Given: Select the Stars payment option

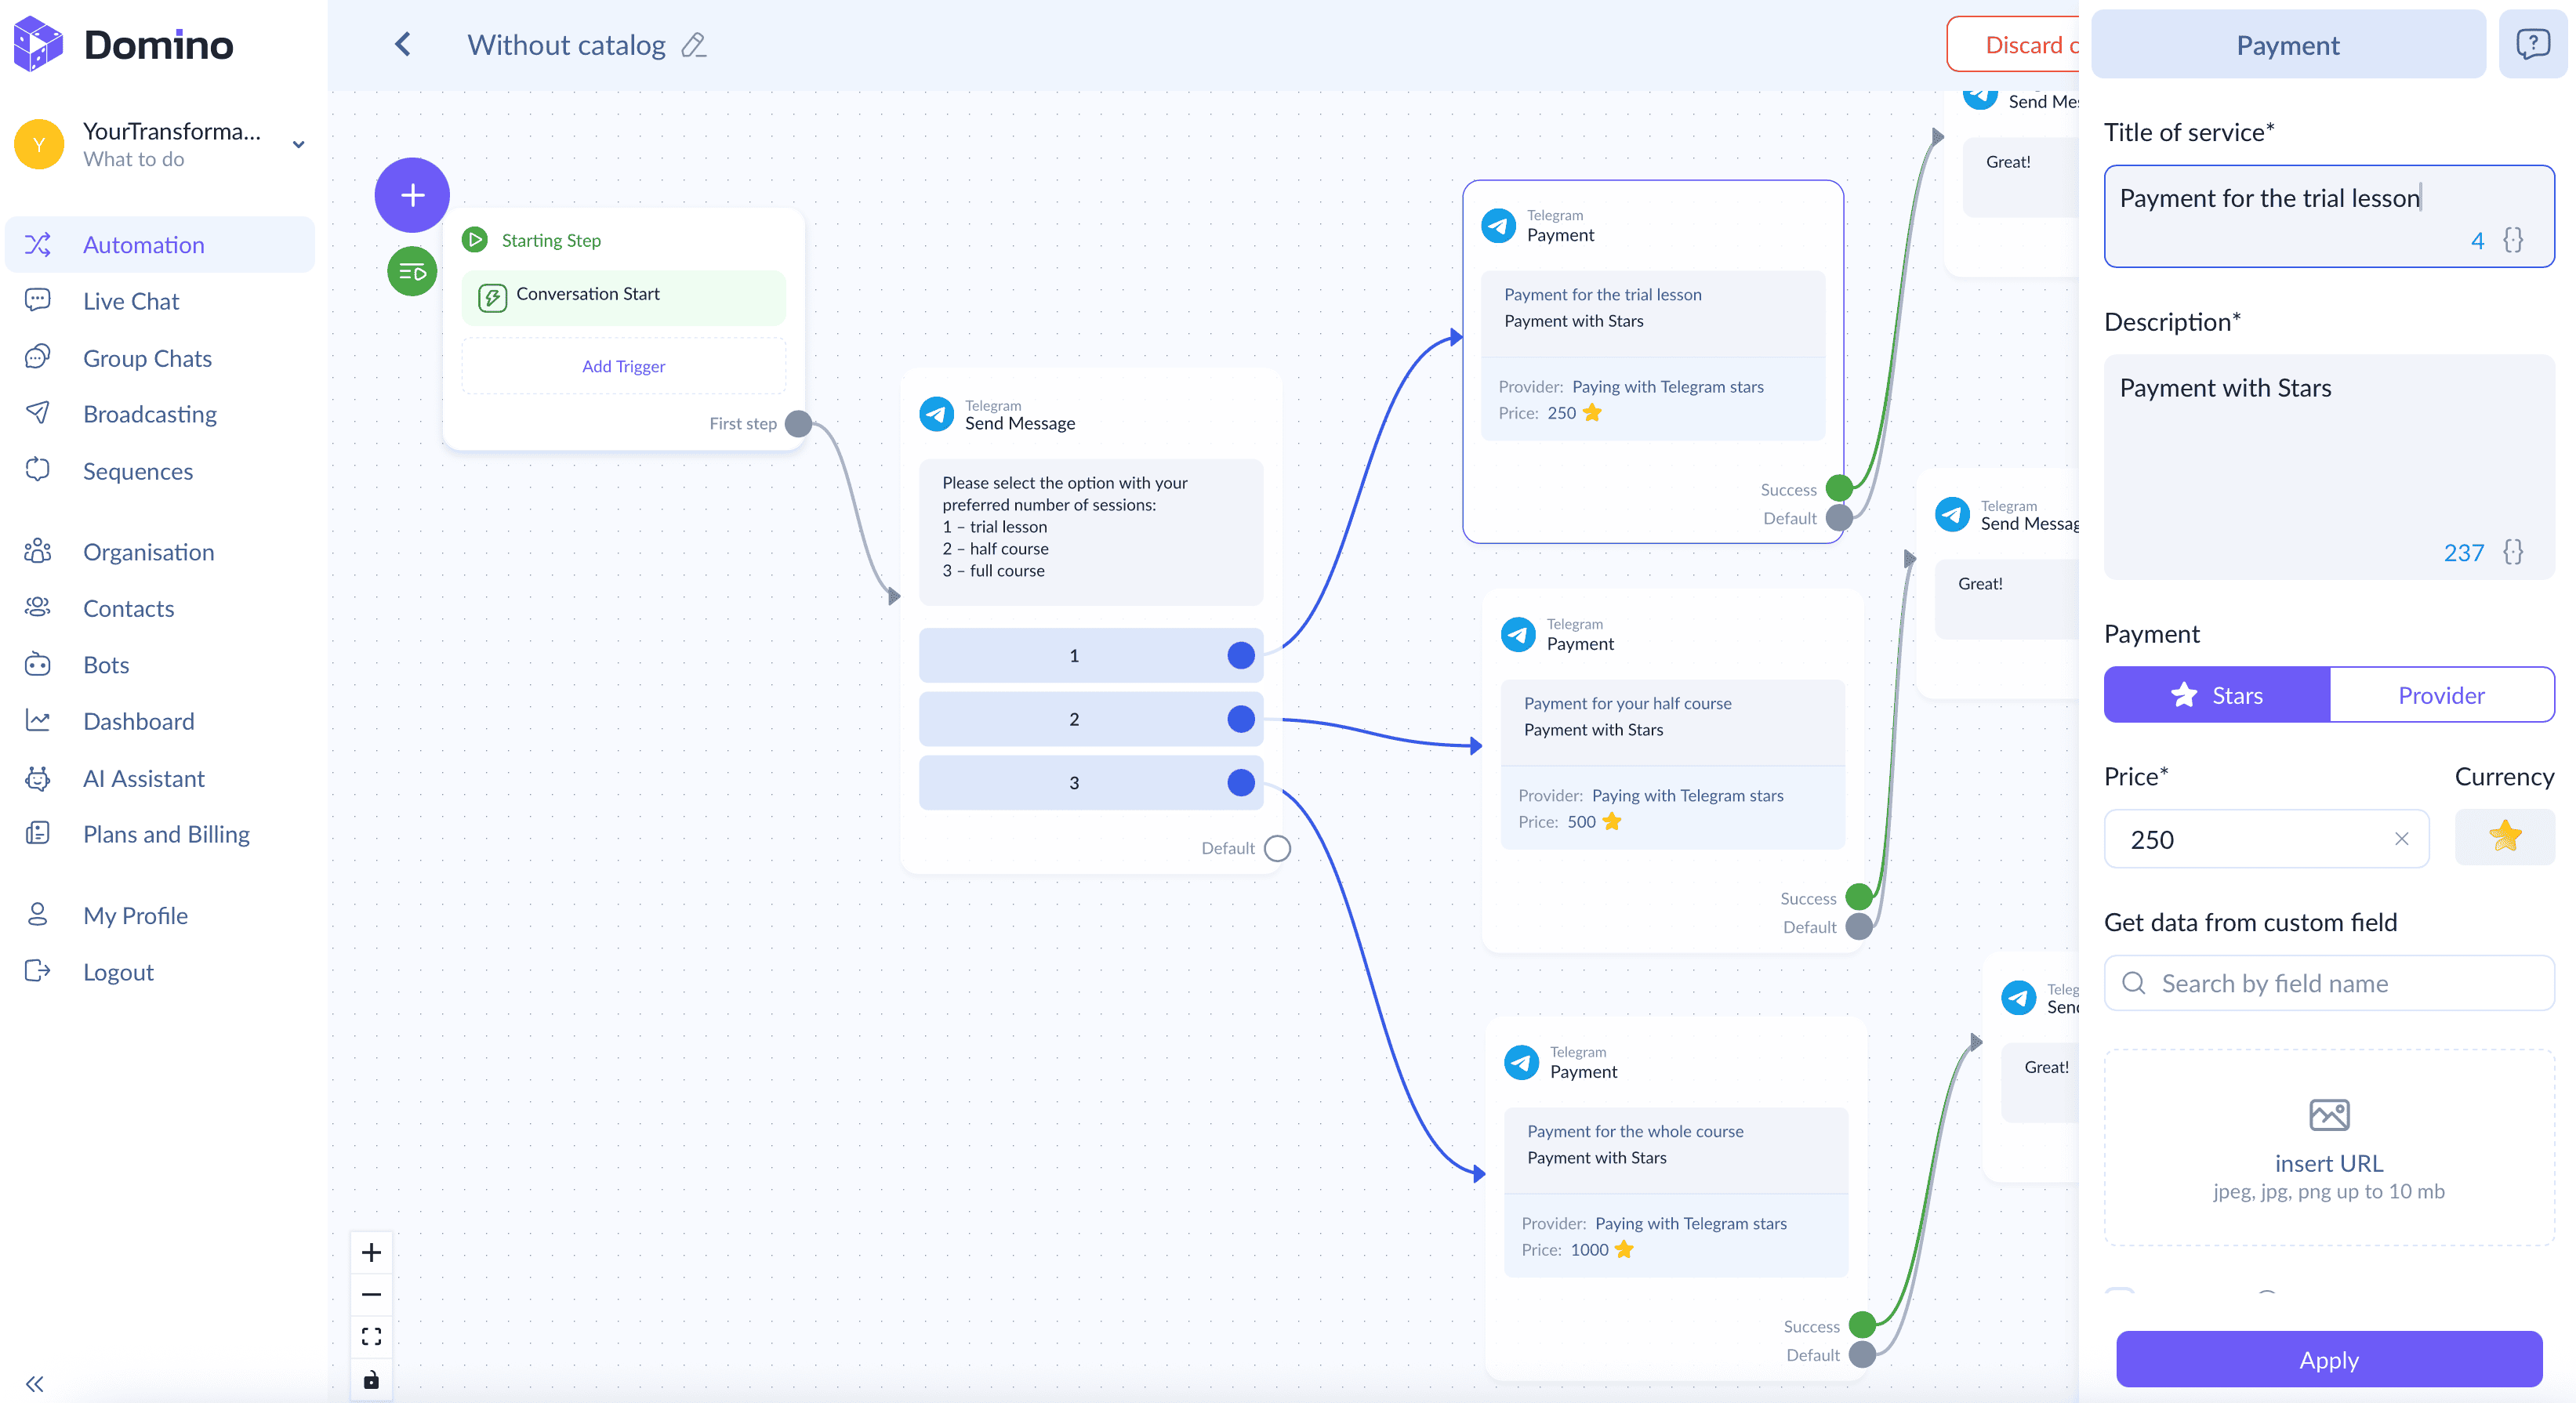Looking at the screenshot, I should pyautogui.click(x=2217, y=695).
